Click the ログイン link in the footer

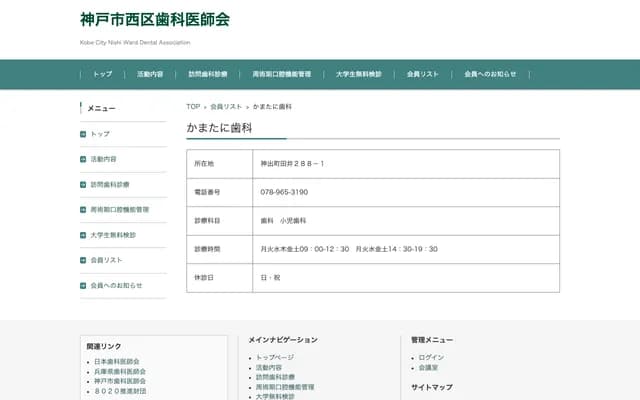pos(431,357)
